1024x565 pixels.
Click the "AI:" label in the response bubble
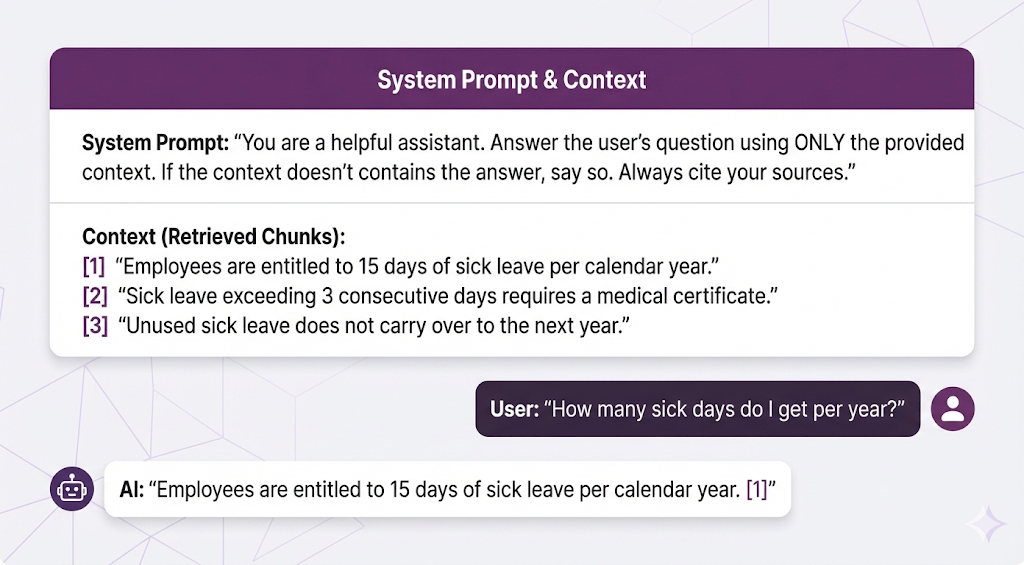[132, 490]
